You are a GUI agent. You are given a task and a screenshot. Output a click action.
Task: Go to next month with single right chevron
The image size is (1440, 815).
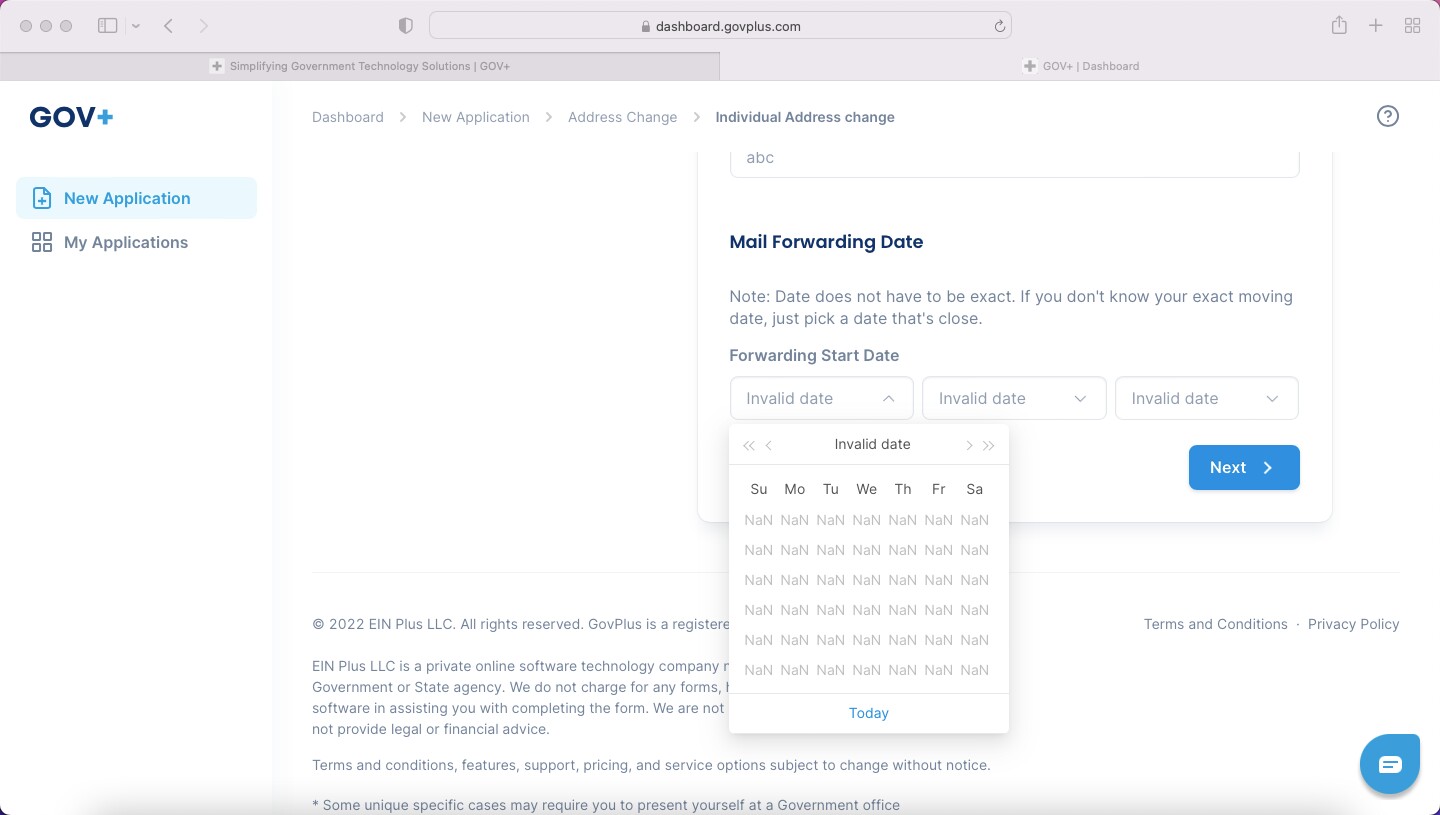tap(969, 445)
